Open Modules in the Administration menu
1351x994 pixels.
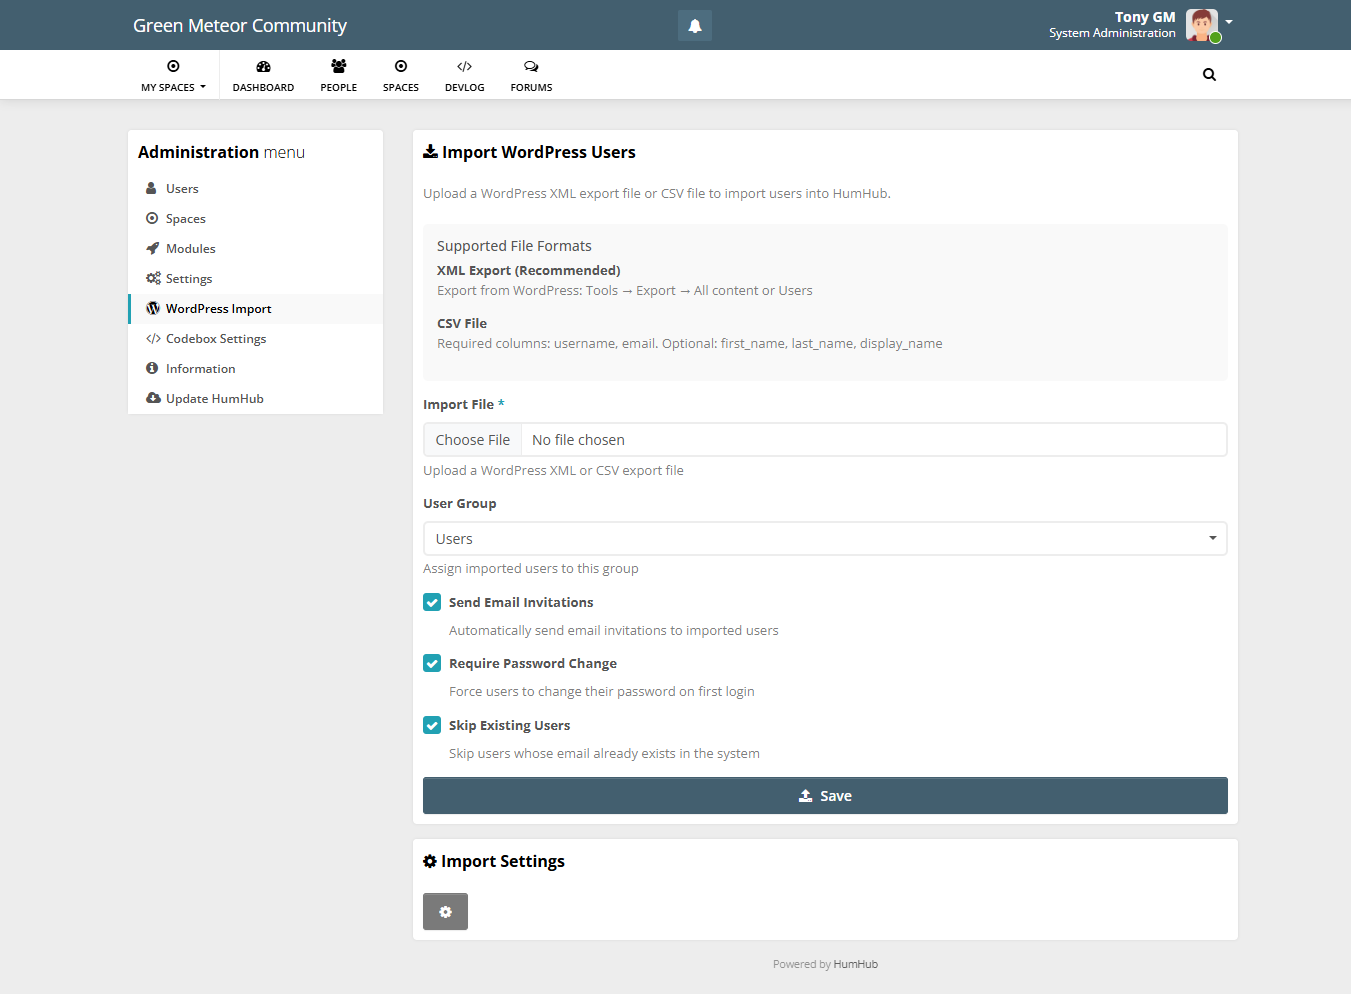[x=256, y=249]
